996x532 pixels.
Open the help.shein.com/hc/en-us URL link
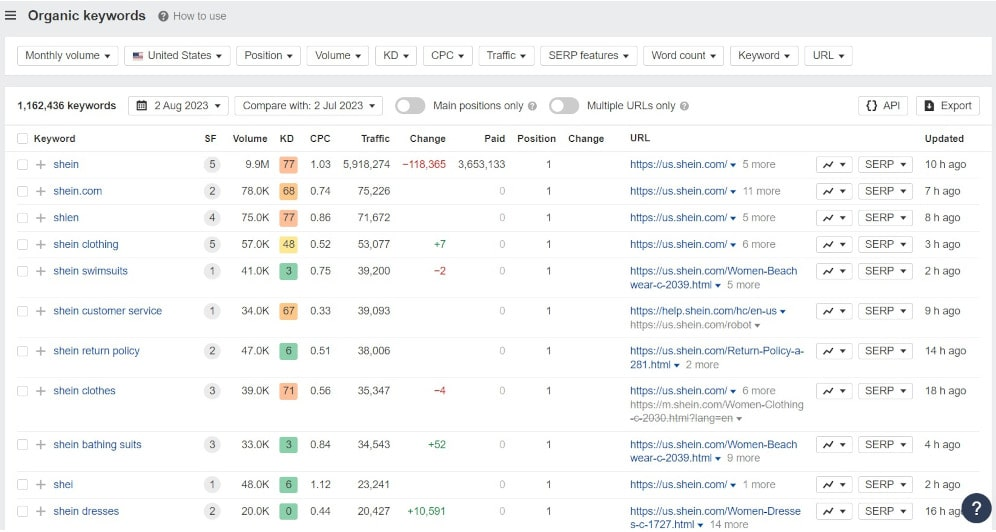(703, 311)
